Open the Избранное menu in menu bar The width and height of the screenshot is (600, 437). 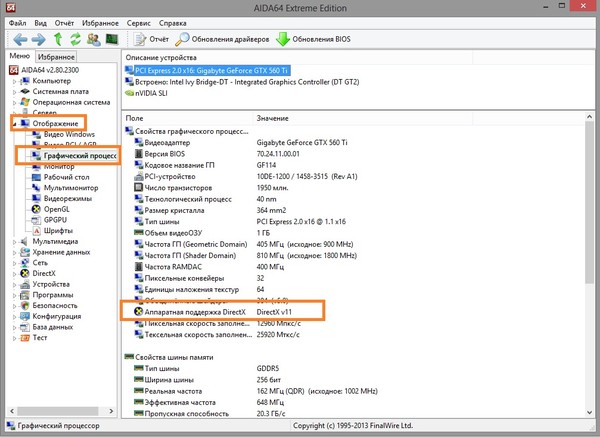click(x=100, y=23)
